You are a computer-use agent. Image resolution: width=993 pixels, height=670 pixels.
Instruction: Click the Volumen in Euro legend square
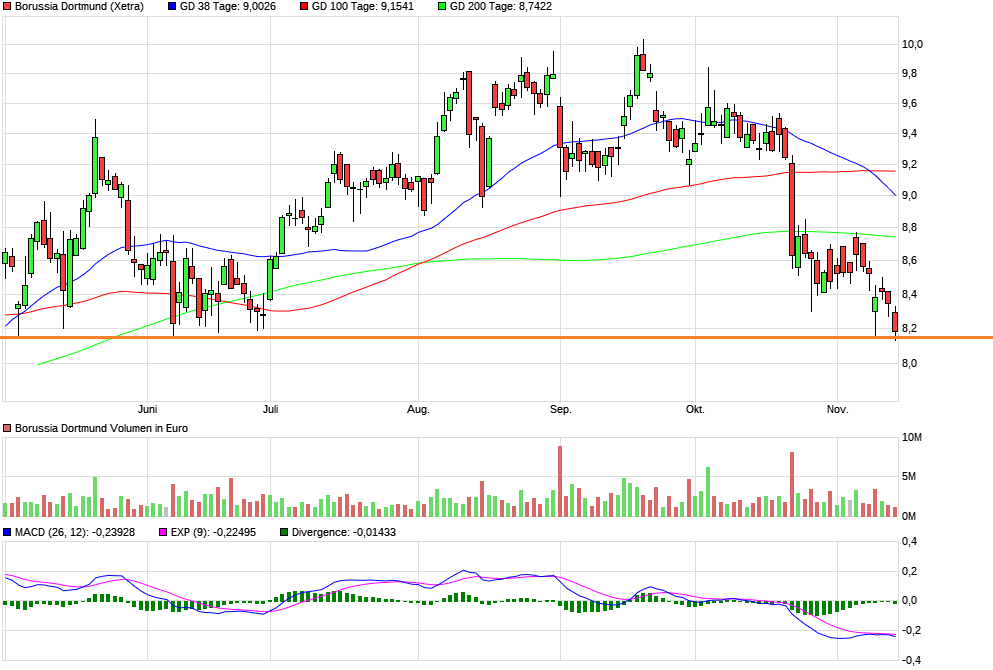[x=8, y=428]
